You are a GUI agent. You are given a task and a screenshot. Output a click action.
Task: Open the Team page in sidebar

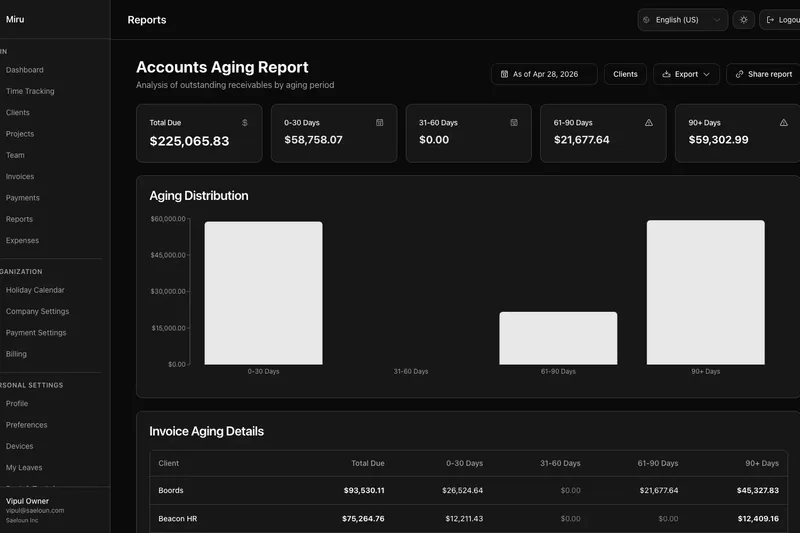[x=15, y=155]
